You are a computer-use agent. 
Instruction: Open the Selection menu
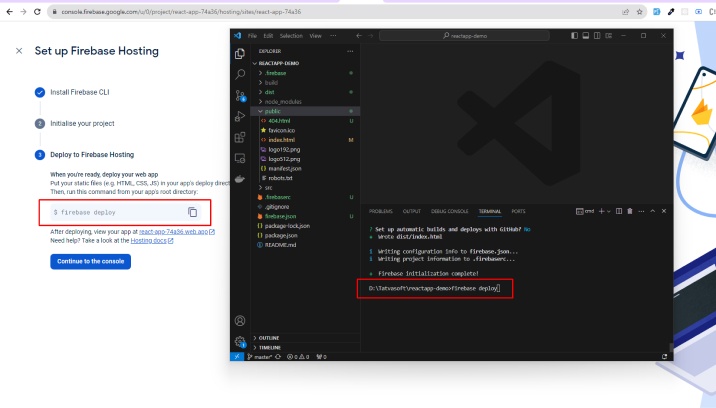291,35
